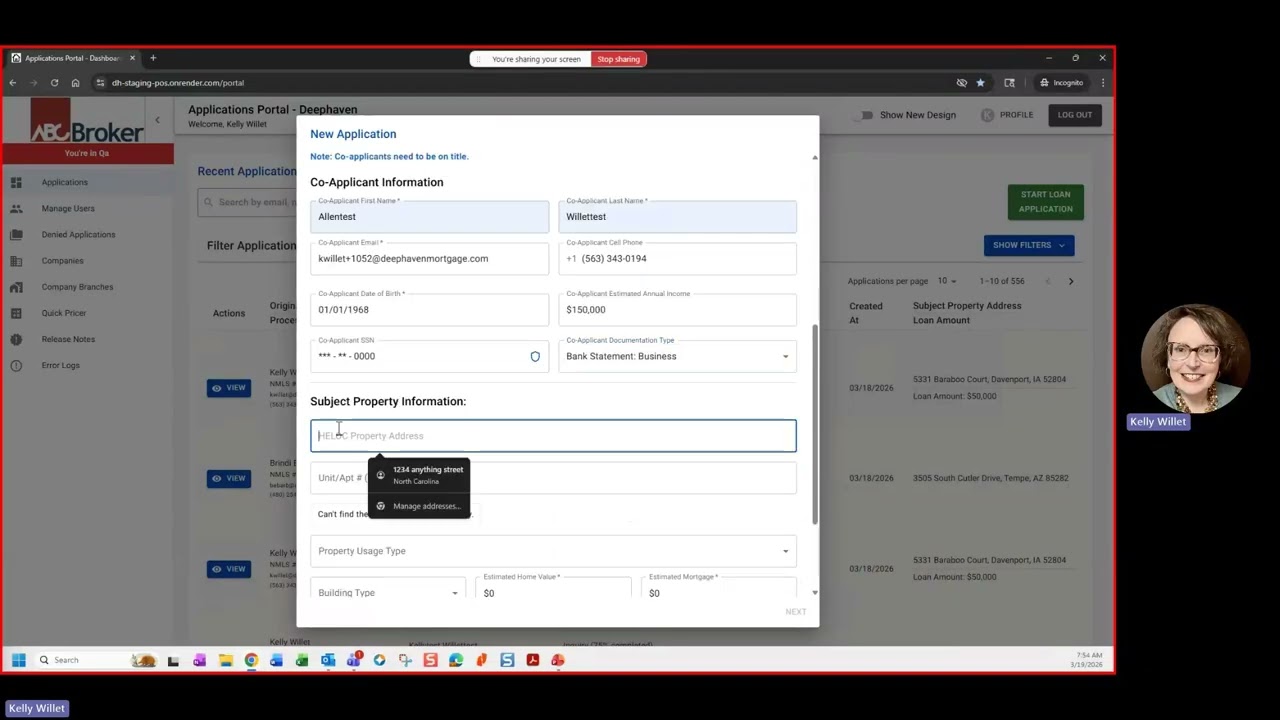Open Adobe Acrobat from the taskbar
Viewport: 1280px width, 720px height.
(x=533, y=660)
